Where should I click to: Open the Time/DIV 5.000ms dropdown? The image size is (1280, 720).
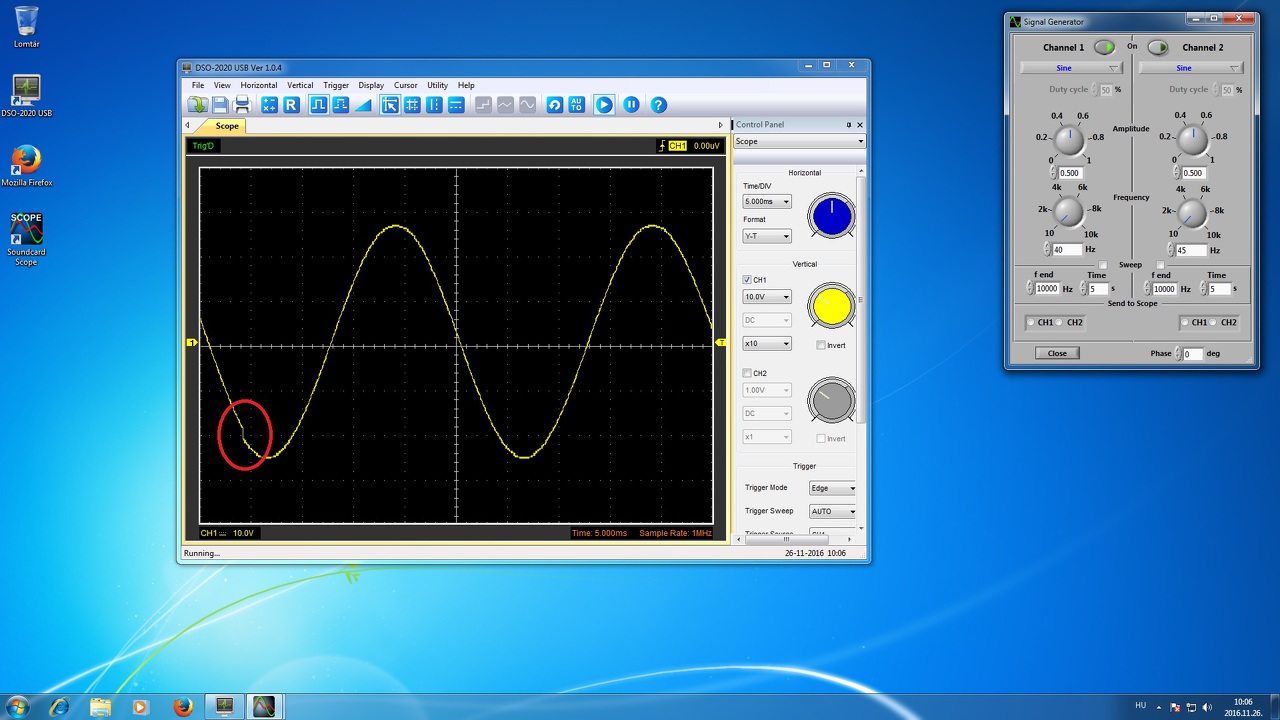click(766, 202)
